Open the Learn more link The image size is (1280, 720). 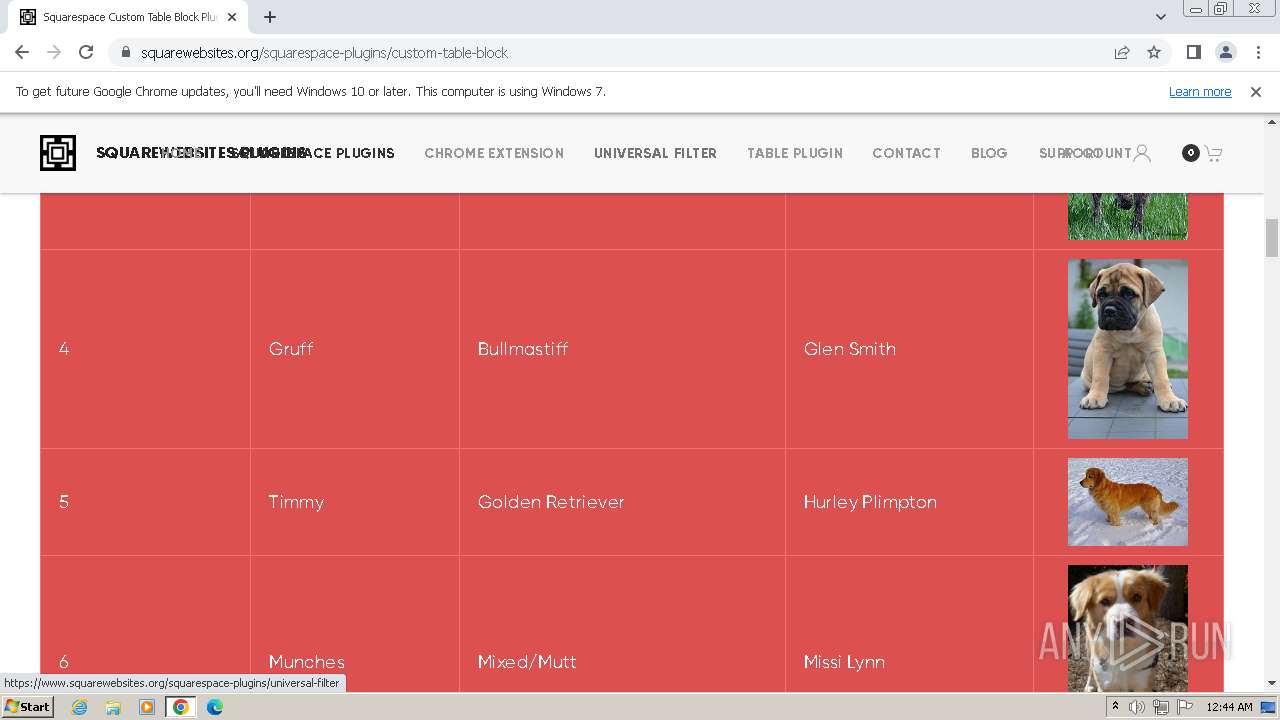pyautogui.click(x=1200, y=91)
